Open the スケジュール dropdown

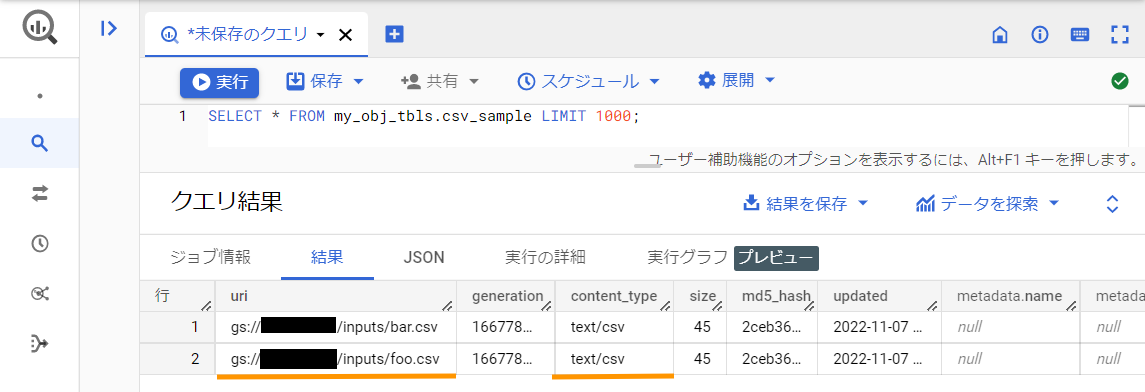588,82
